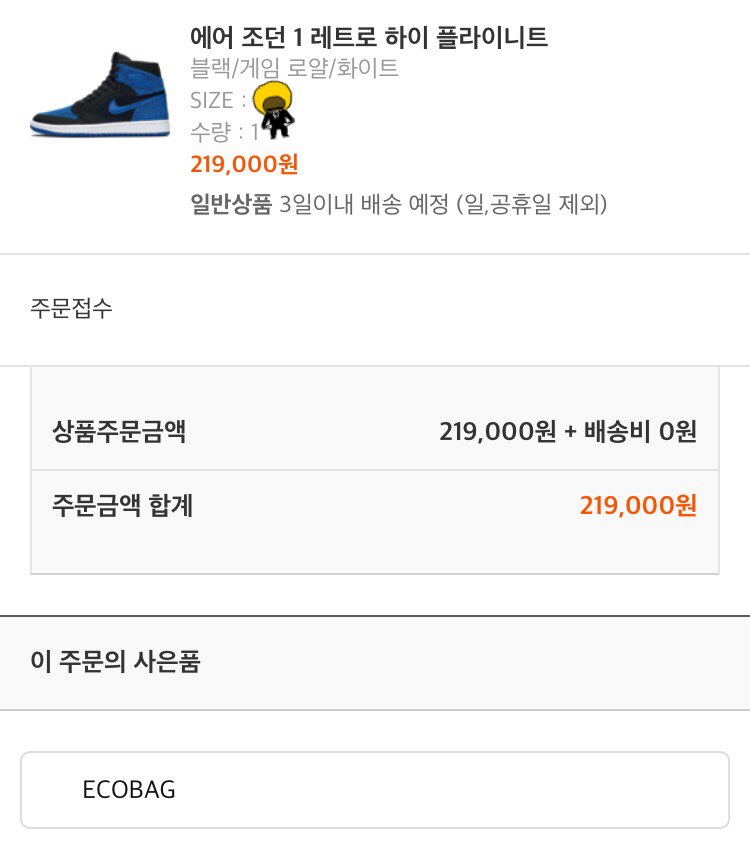
Task: Click the orange 219,000원 product price
Action: tap(244, 164)
